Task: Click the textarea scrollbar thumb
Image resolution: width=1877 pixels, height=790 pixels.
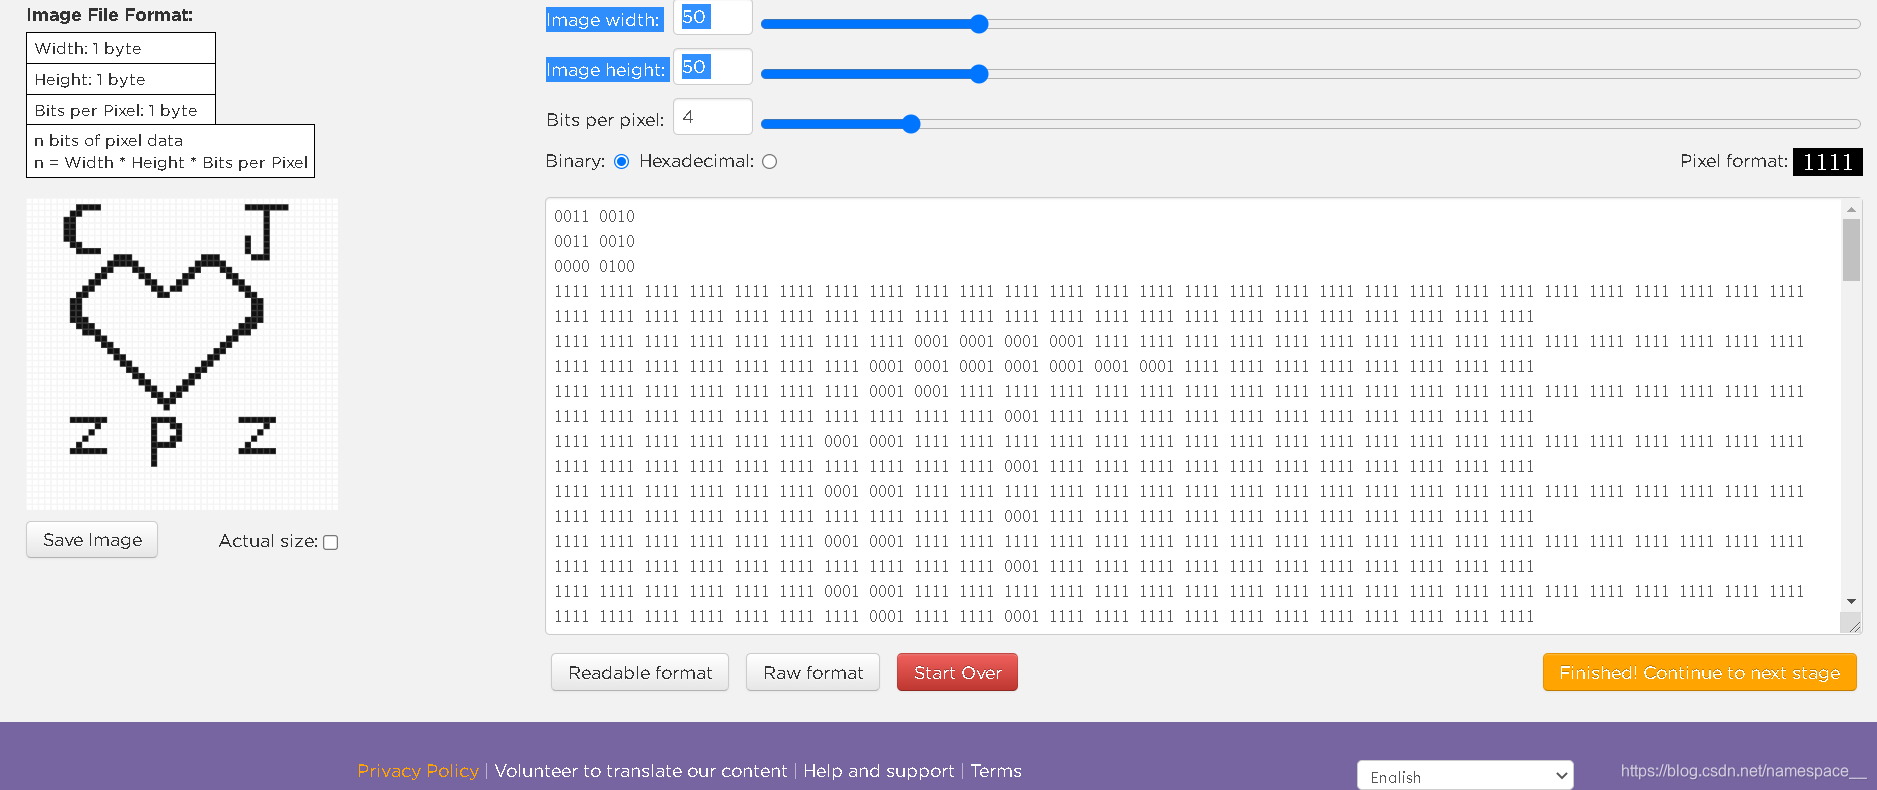Action: coord(1851,250)
